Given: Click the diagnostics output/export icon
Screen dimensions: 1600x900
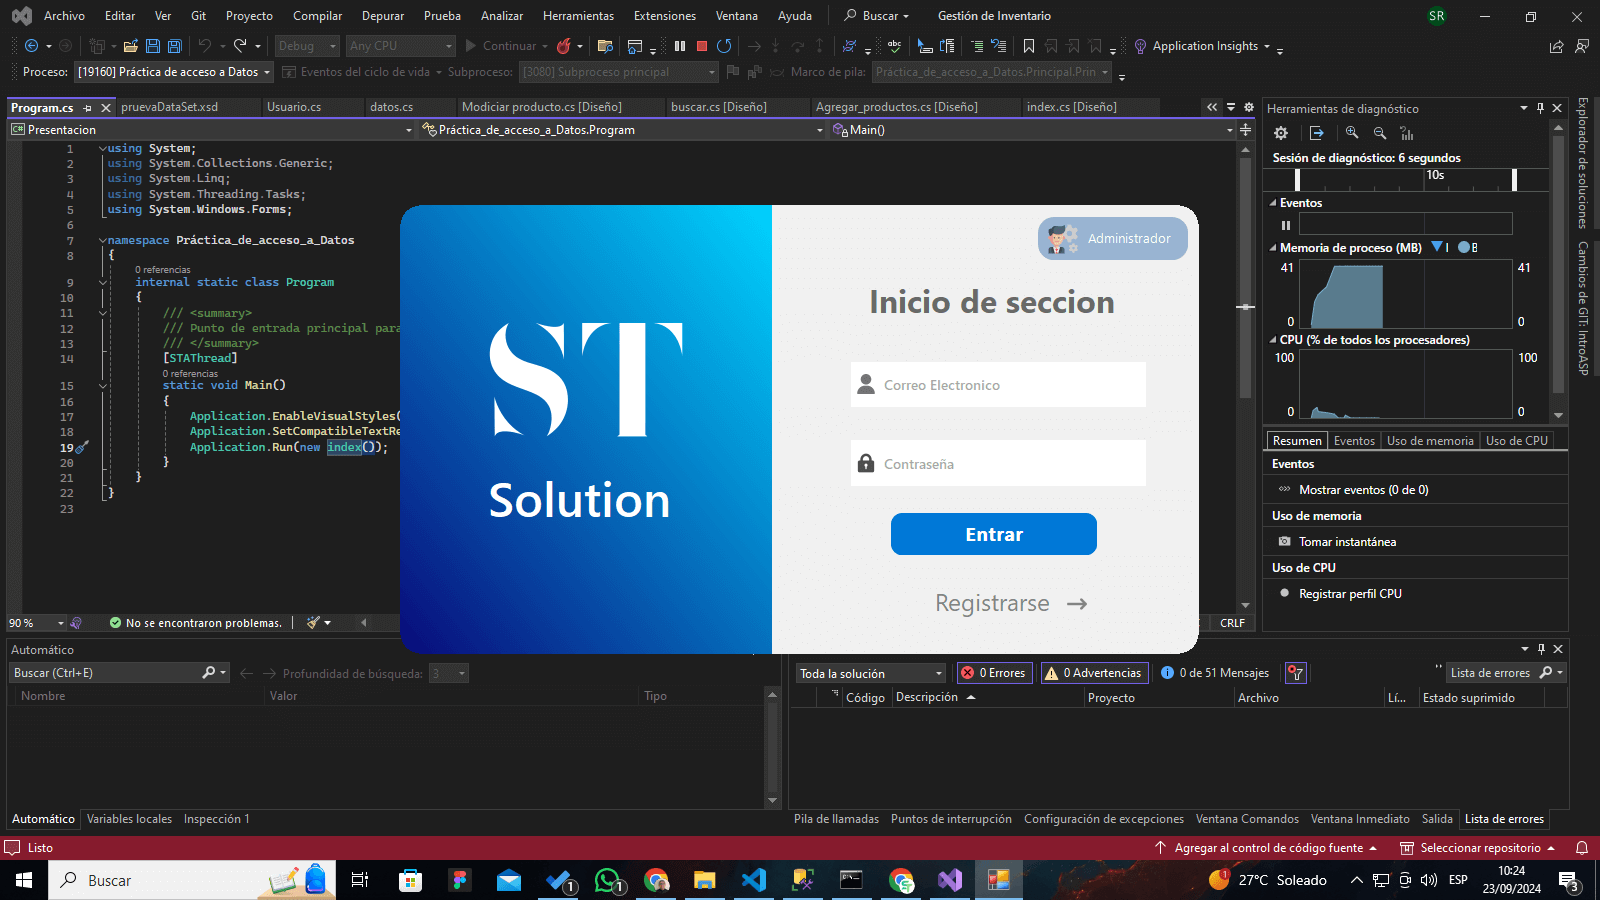Looking at the screenshot, I should pos(1317,133).
